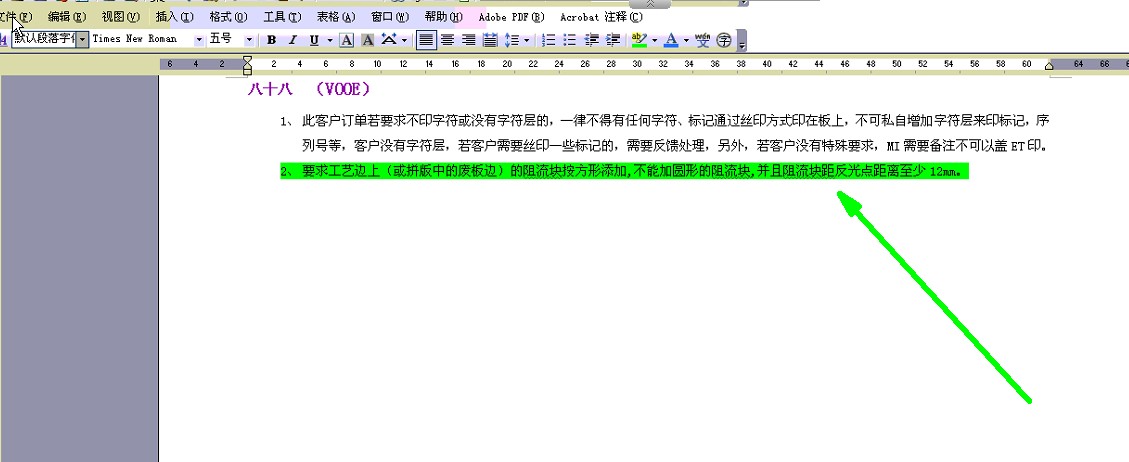Click the enclosed character icon
This screenshot has height=462, width=1129.
click(724, 40)
